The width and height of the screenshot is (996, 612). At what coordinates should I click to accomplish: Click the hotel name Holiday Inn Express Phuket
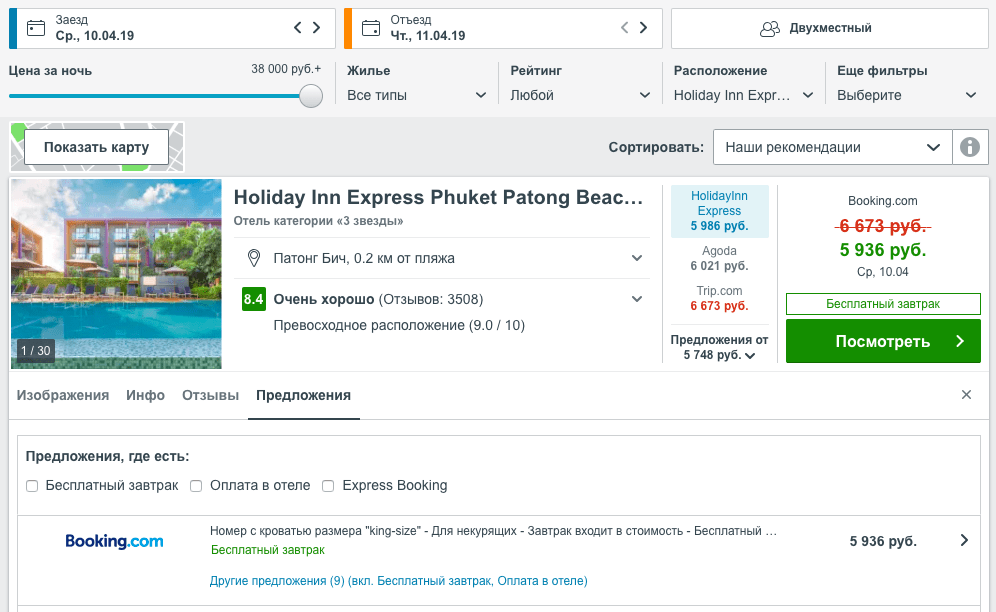438,198
